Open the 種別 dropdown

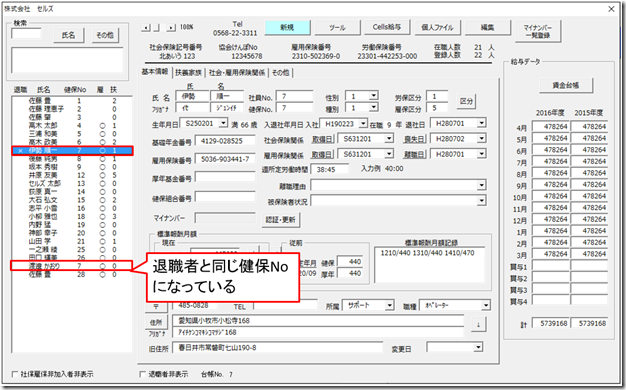click(374, 107)
